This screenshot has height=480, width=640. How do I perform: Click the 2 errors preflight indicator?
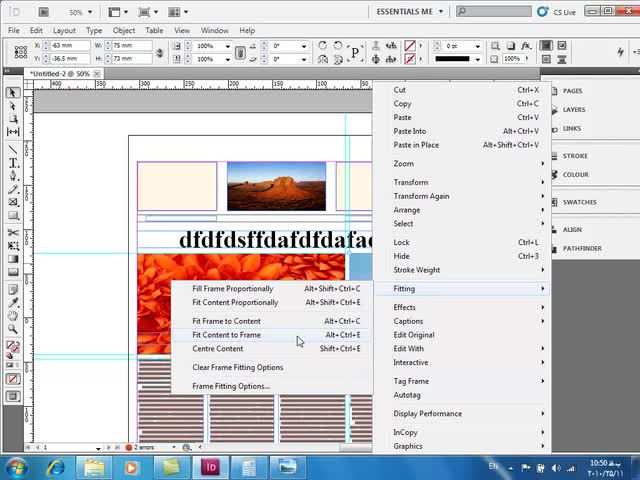coord(140,447)
